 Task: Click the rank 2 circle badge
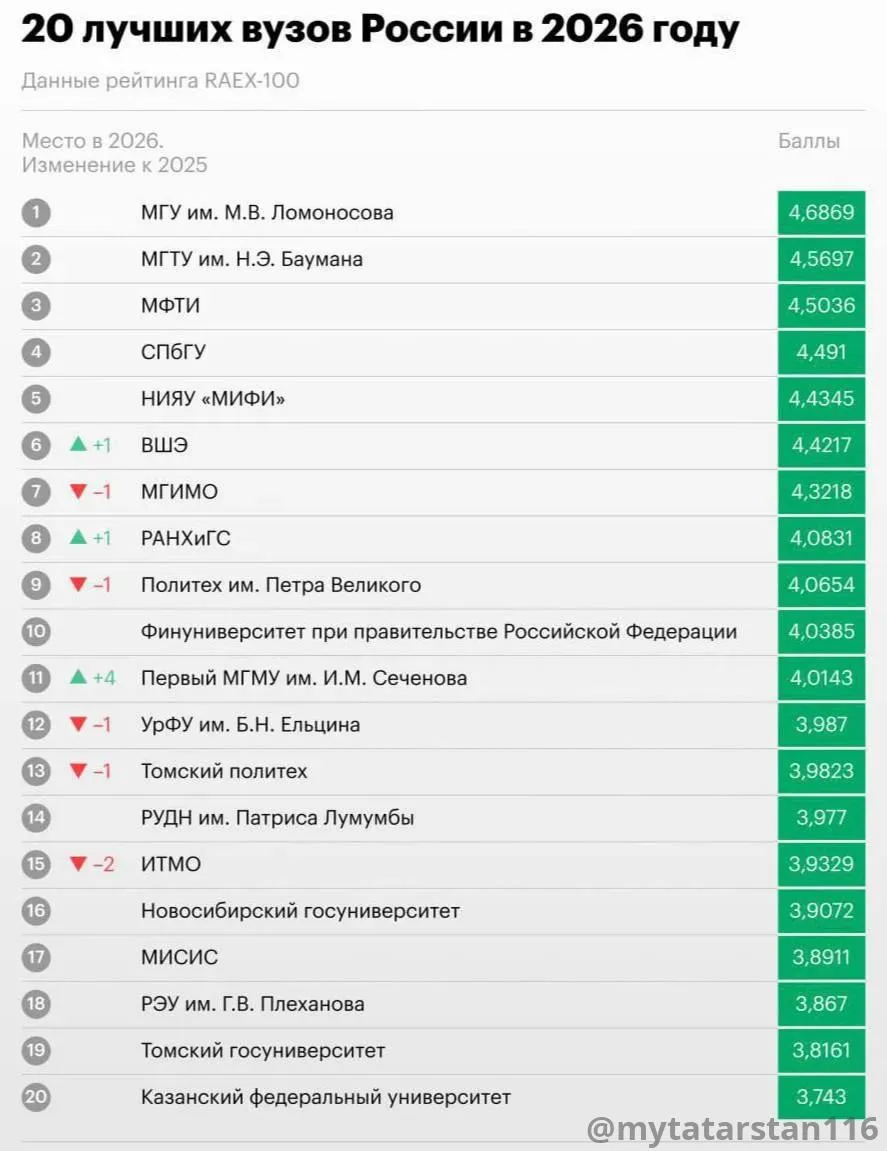(36, 259)
